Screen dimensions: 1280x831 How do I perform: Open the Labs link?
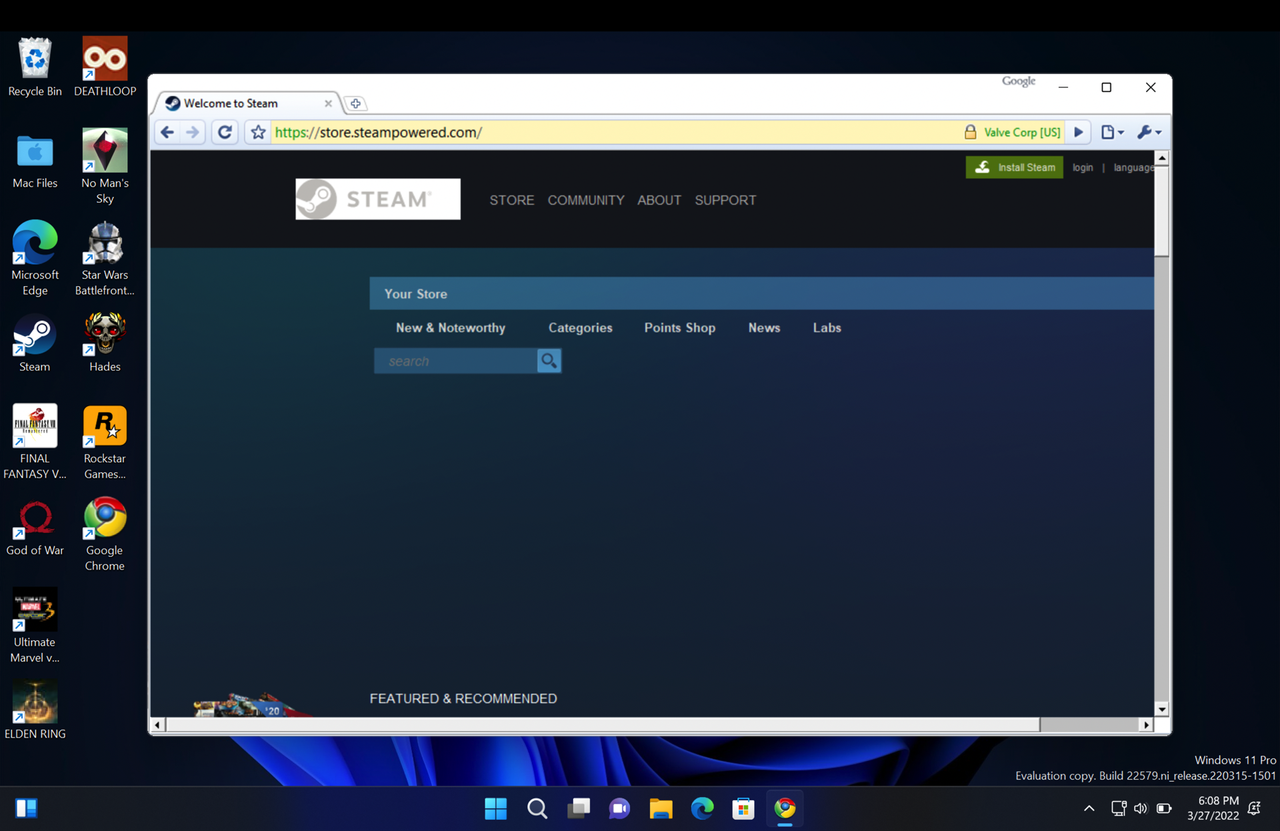coord(827,328)
